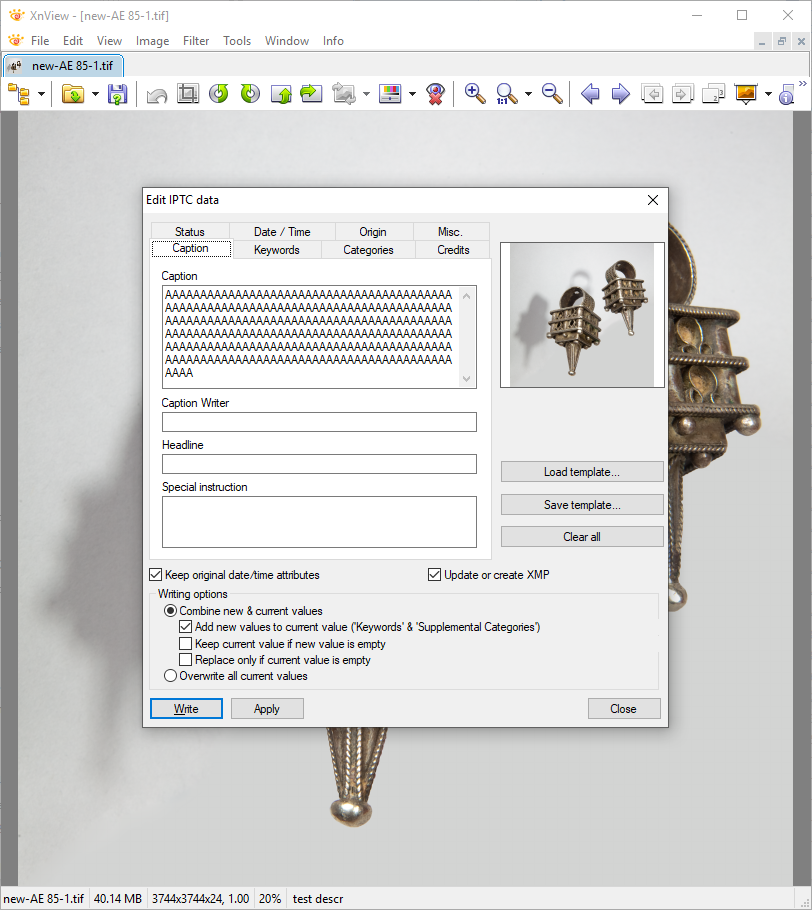Open dropdown arrow next to slideshow icon
The width and height of the screenshot is (812, 910).
tap(768, 94)
